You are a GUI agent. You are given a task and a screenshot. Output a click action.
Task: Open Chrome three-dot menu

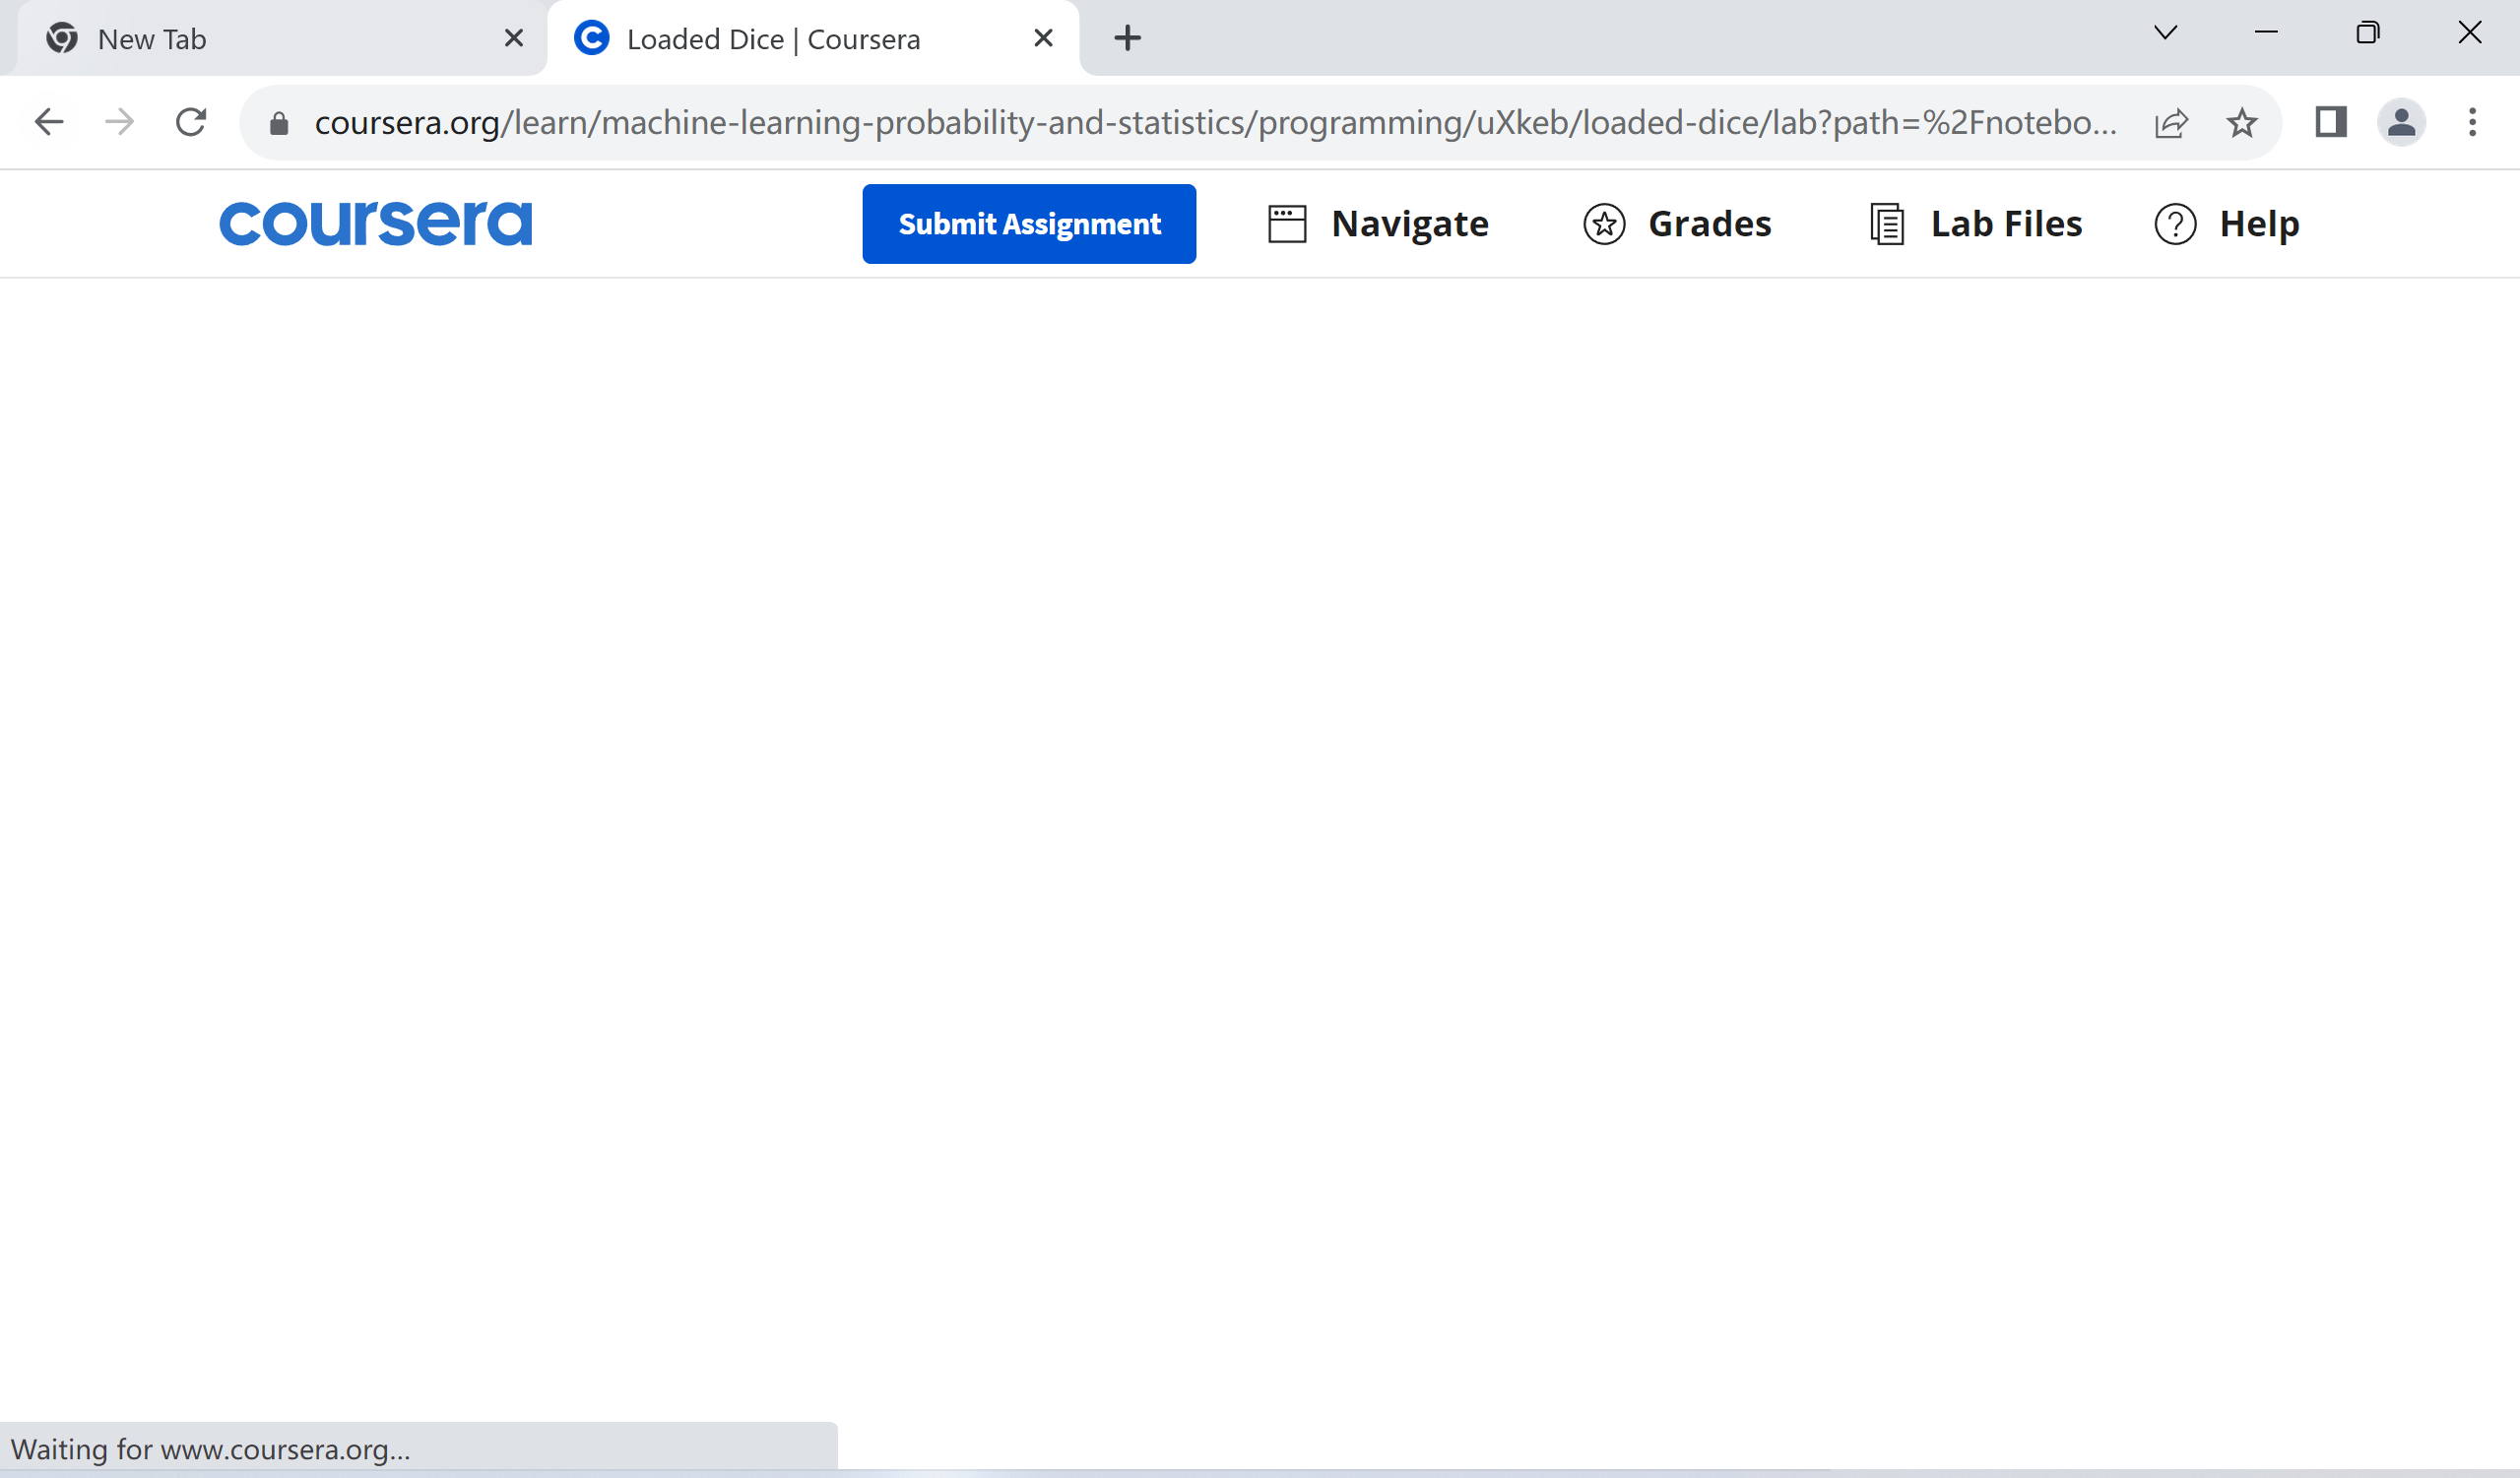[2471, 122]
